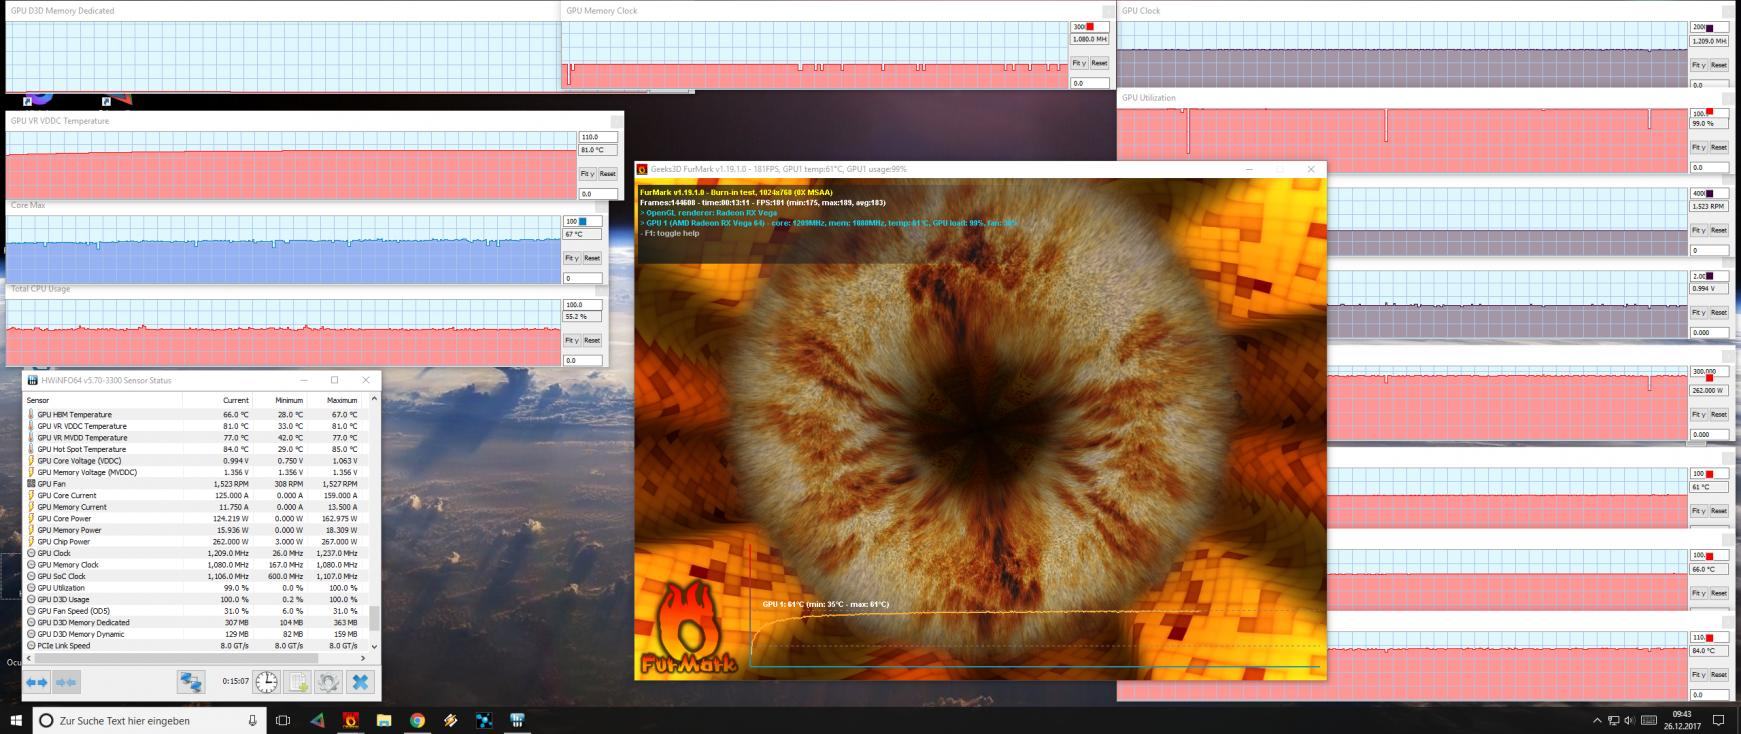
Task: Open HWiNFO taskbar icon
Action: (518, 720)
